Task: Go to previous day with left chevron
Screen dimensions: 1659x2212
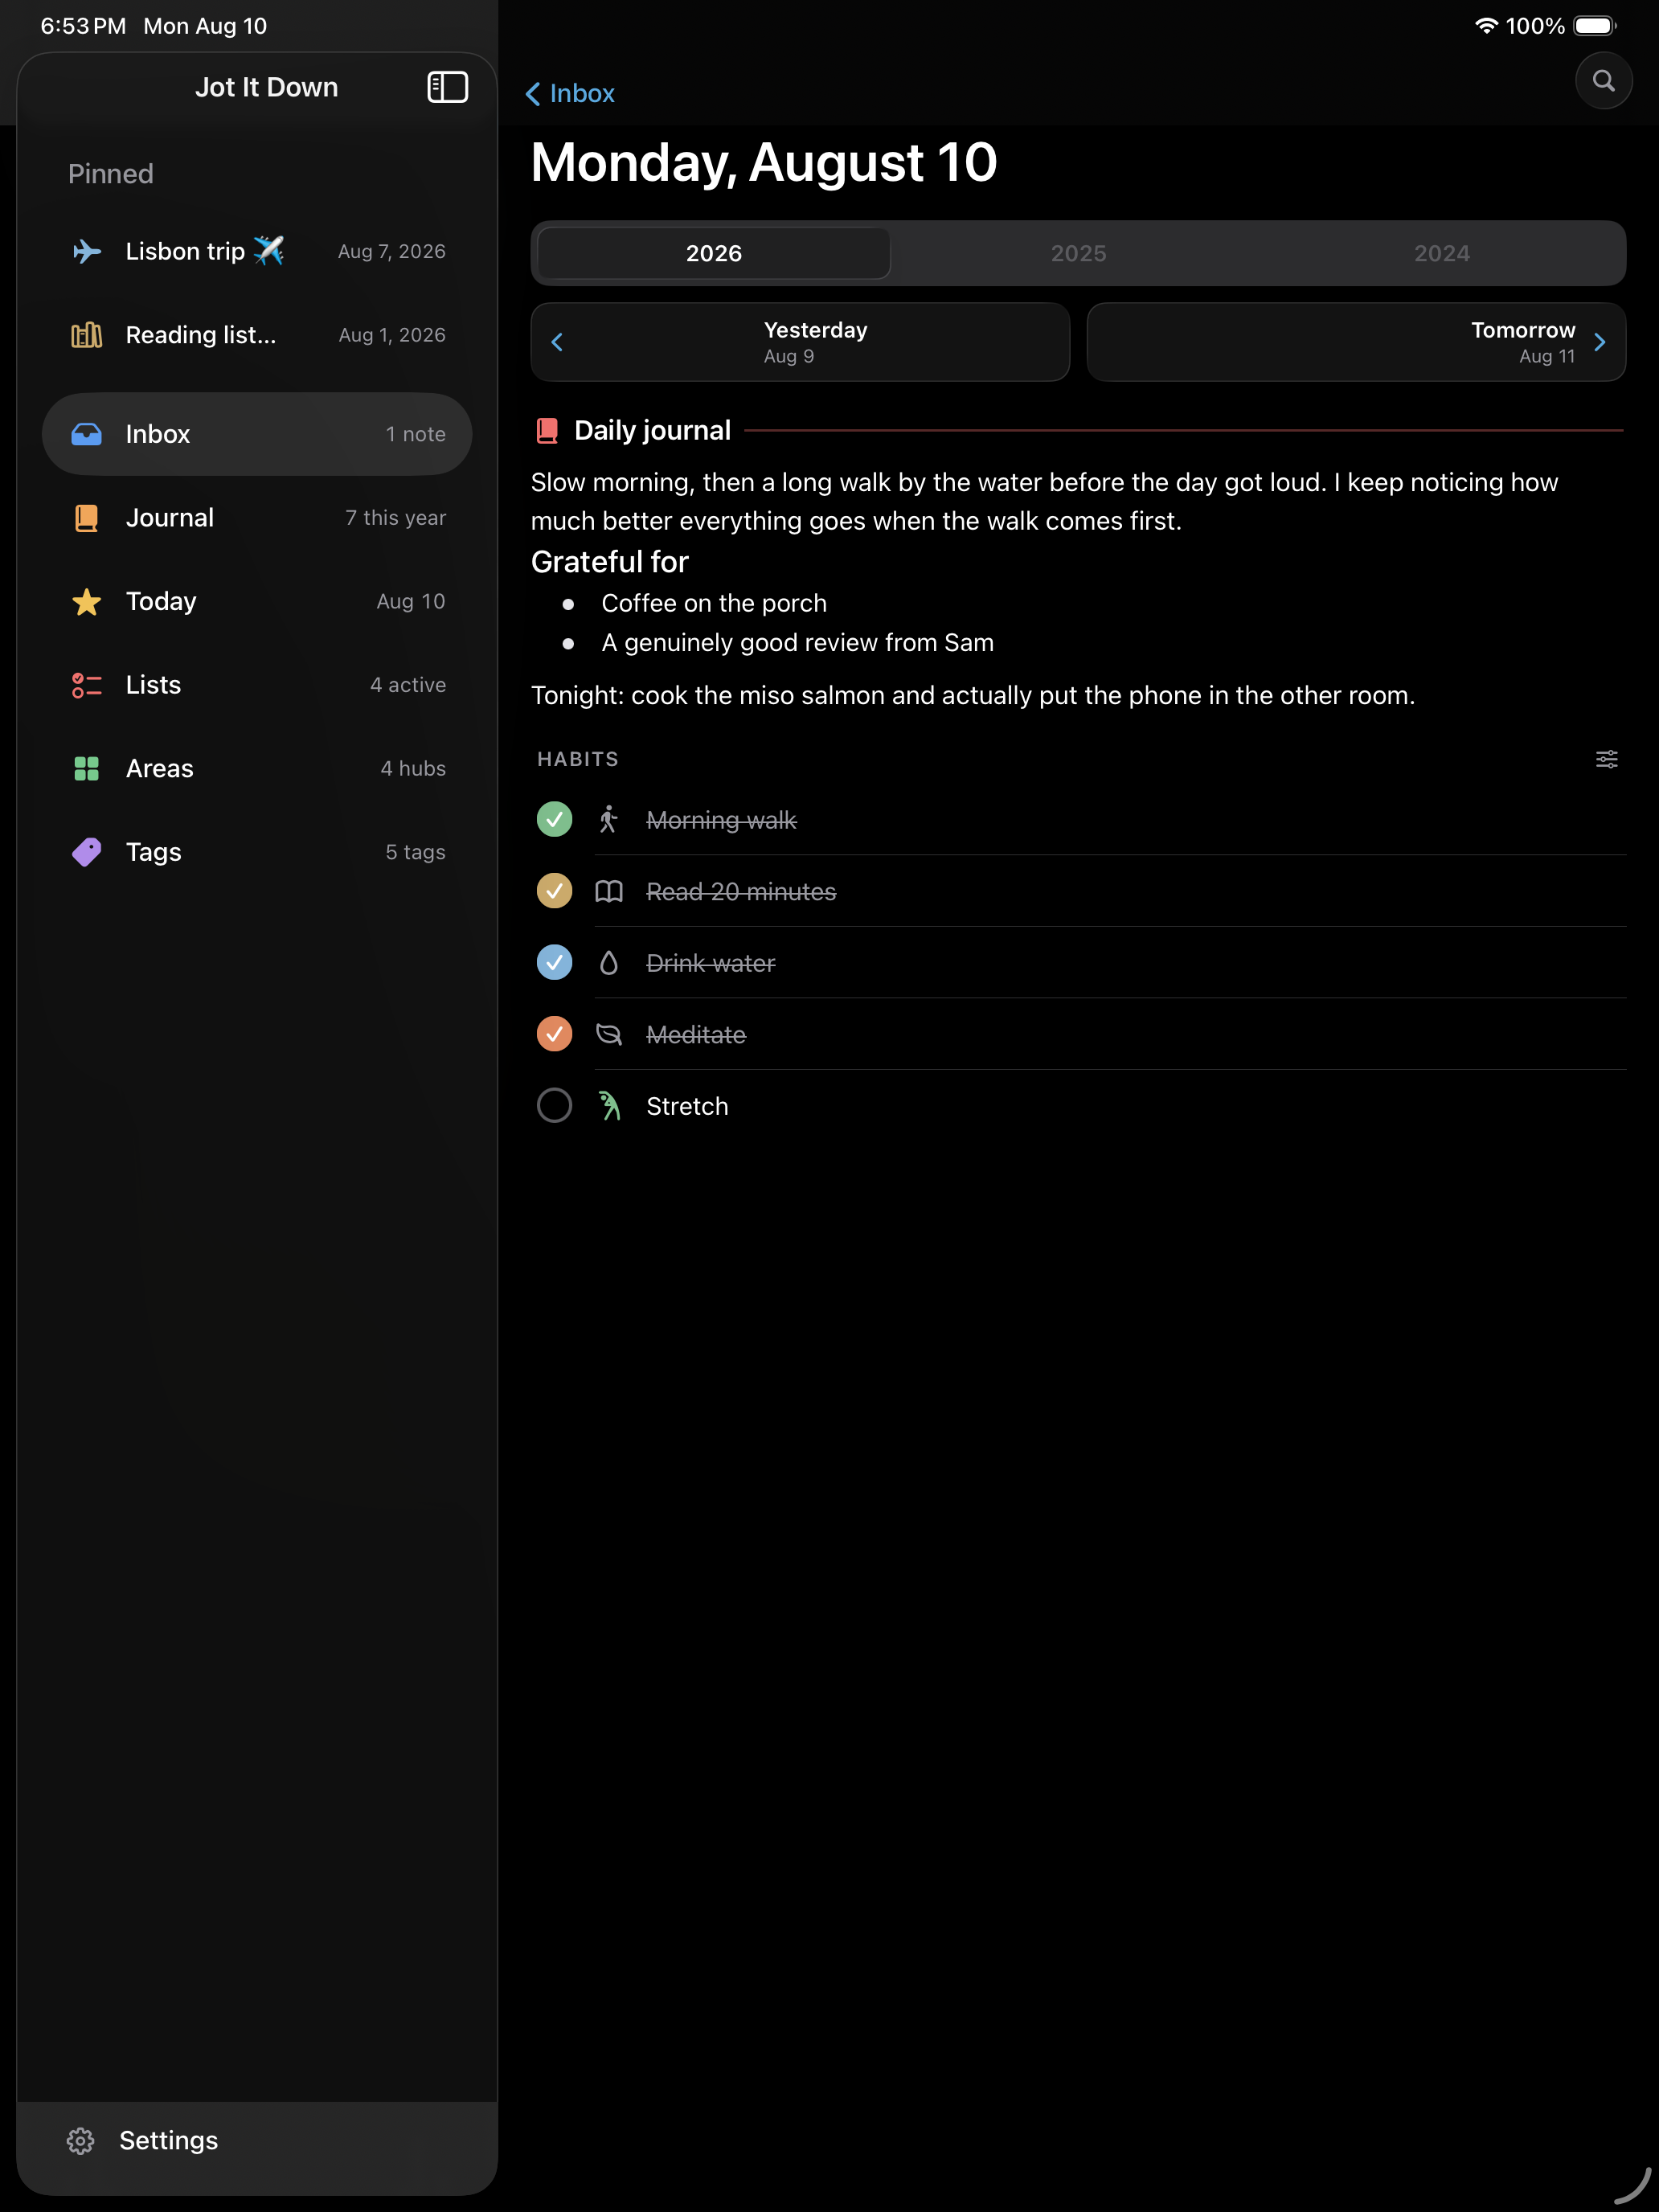Action: pos(557,342)
